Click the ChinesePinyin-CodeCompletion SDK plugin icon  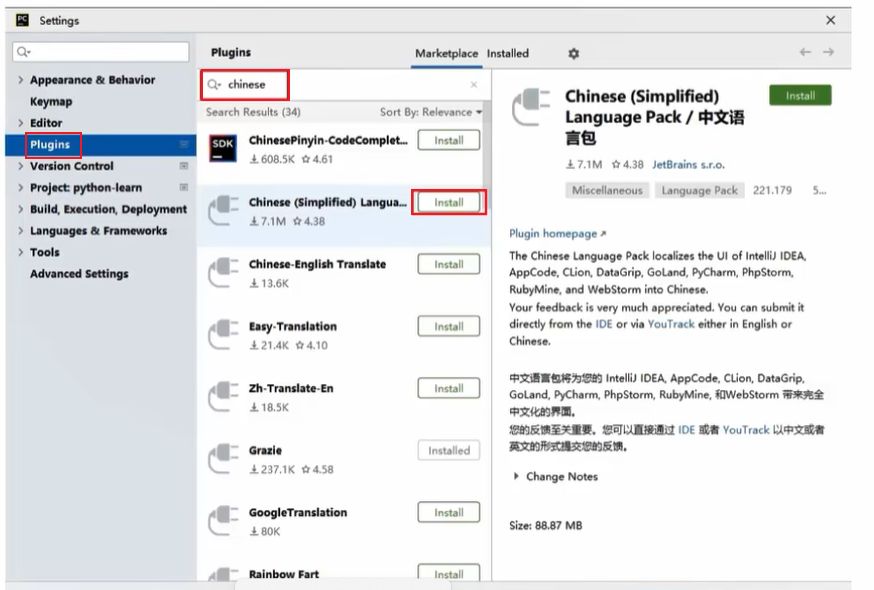pyautogui.click(x=222, y=149)
